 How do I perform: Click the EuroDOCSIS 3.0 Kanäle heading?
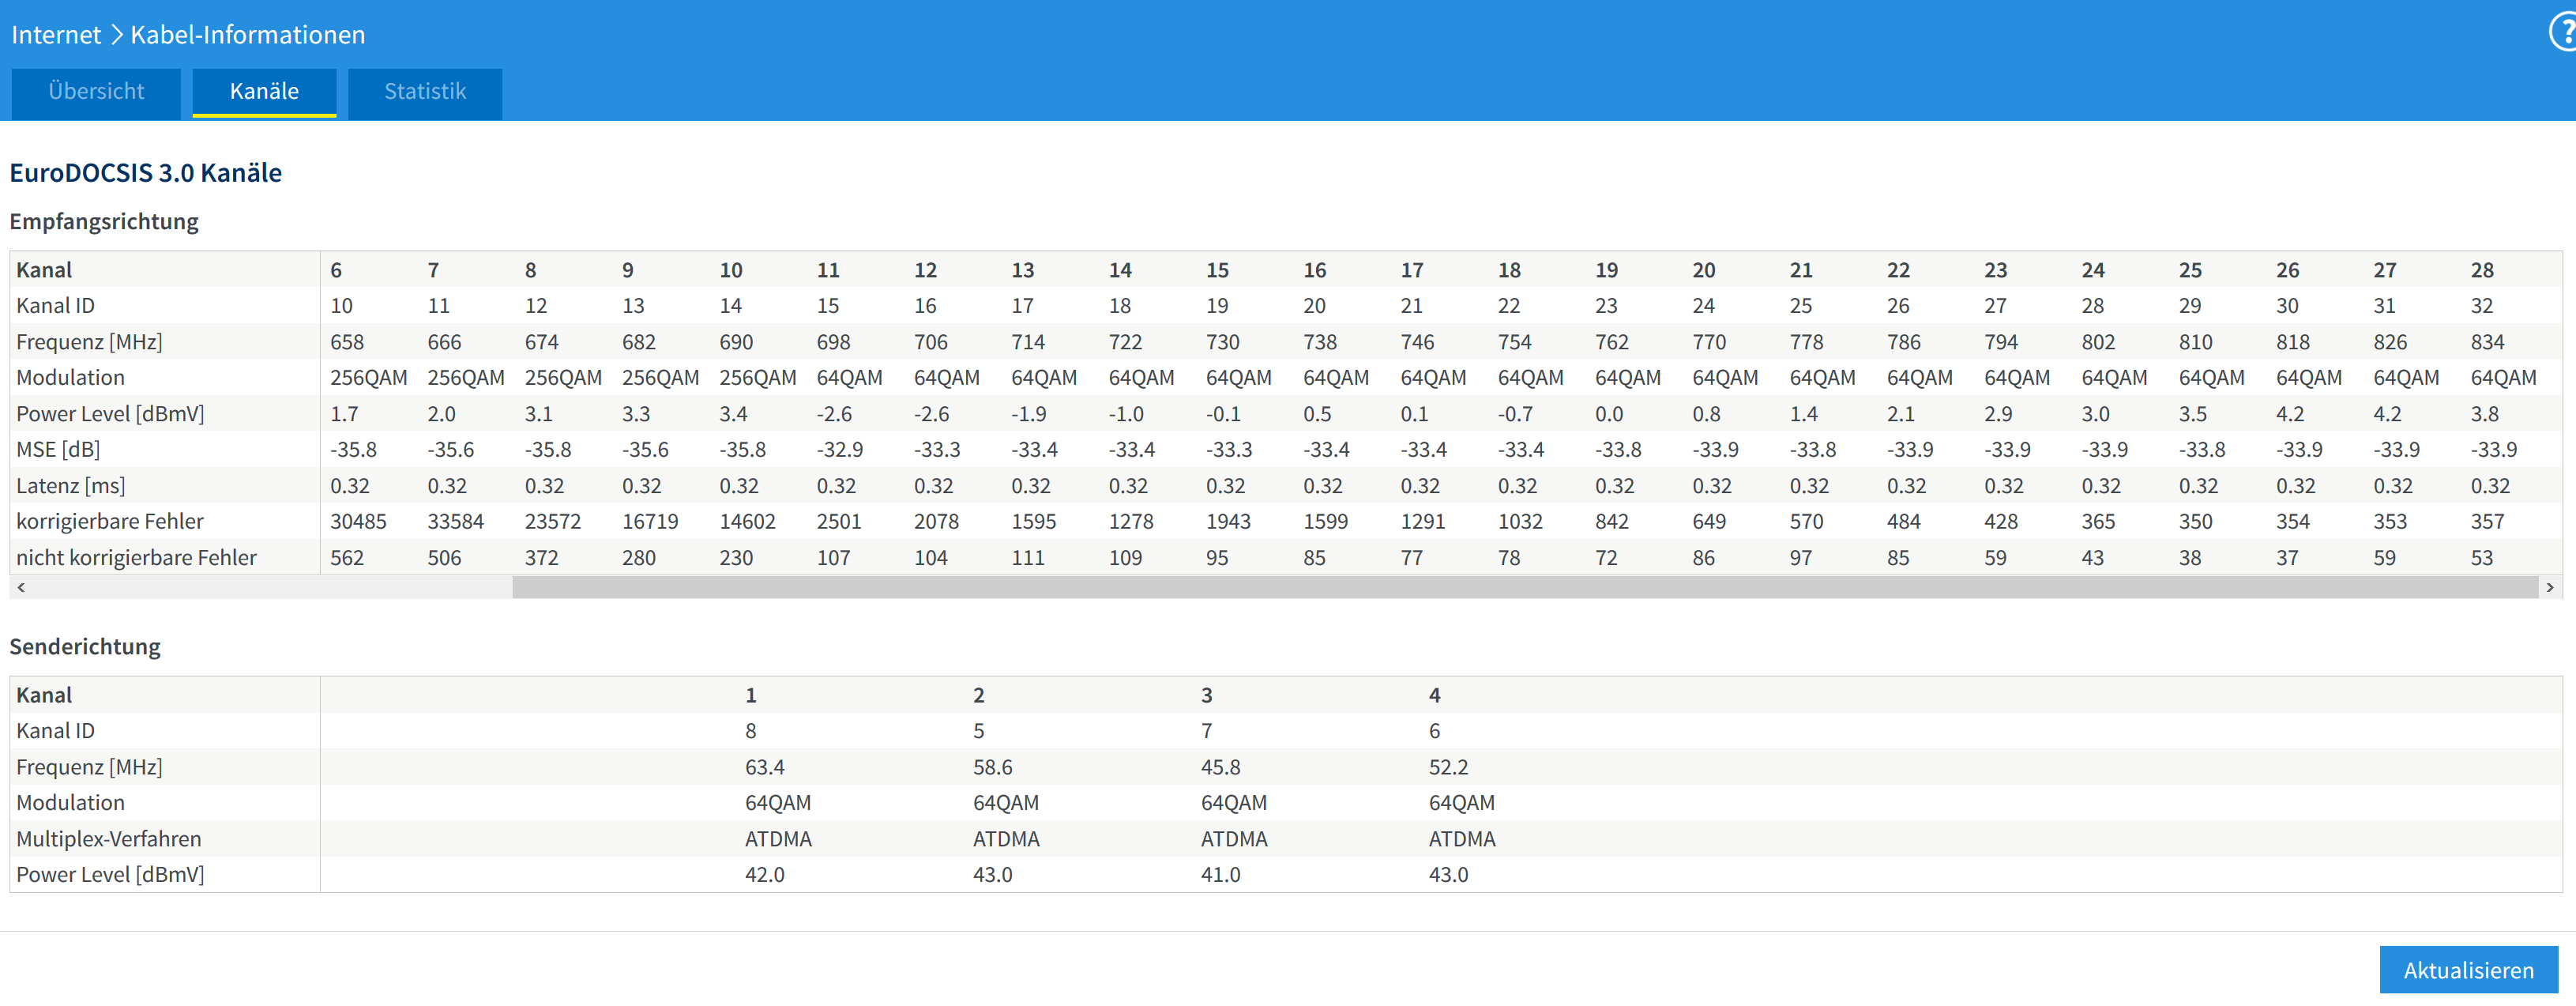146,173
